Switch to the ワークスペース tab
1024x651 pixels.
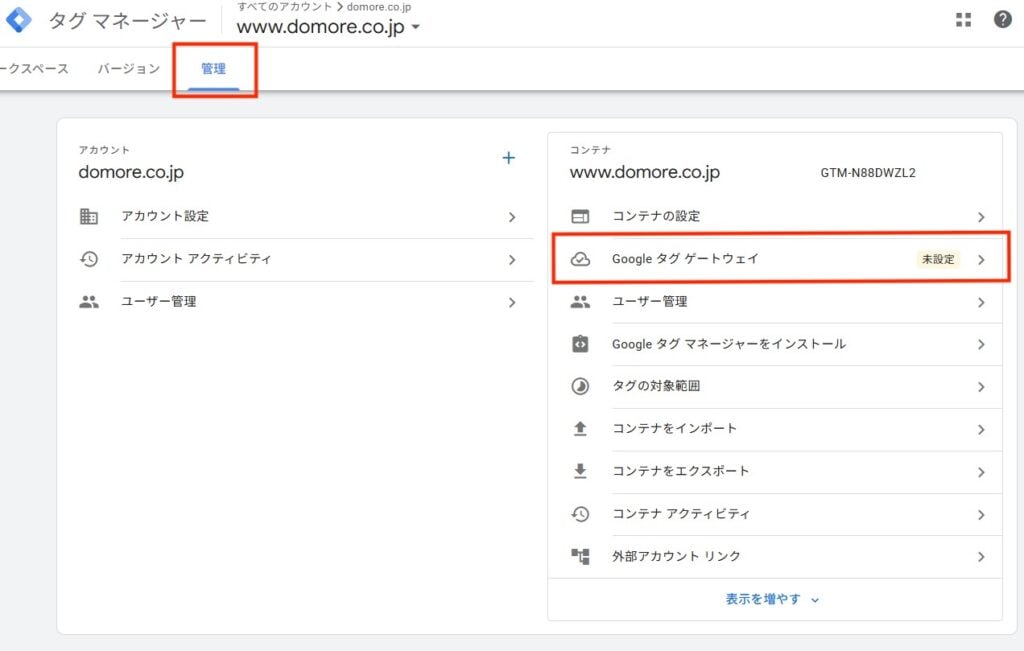34,69
